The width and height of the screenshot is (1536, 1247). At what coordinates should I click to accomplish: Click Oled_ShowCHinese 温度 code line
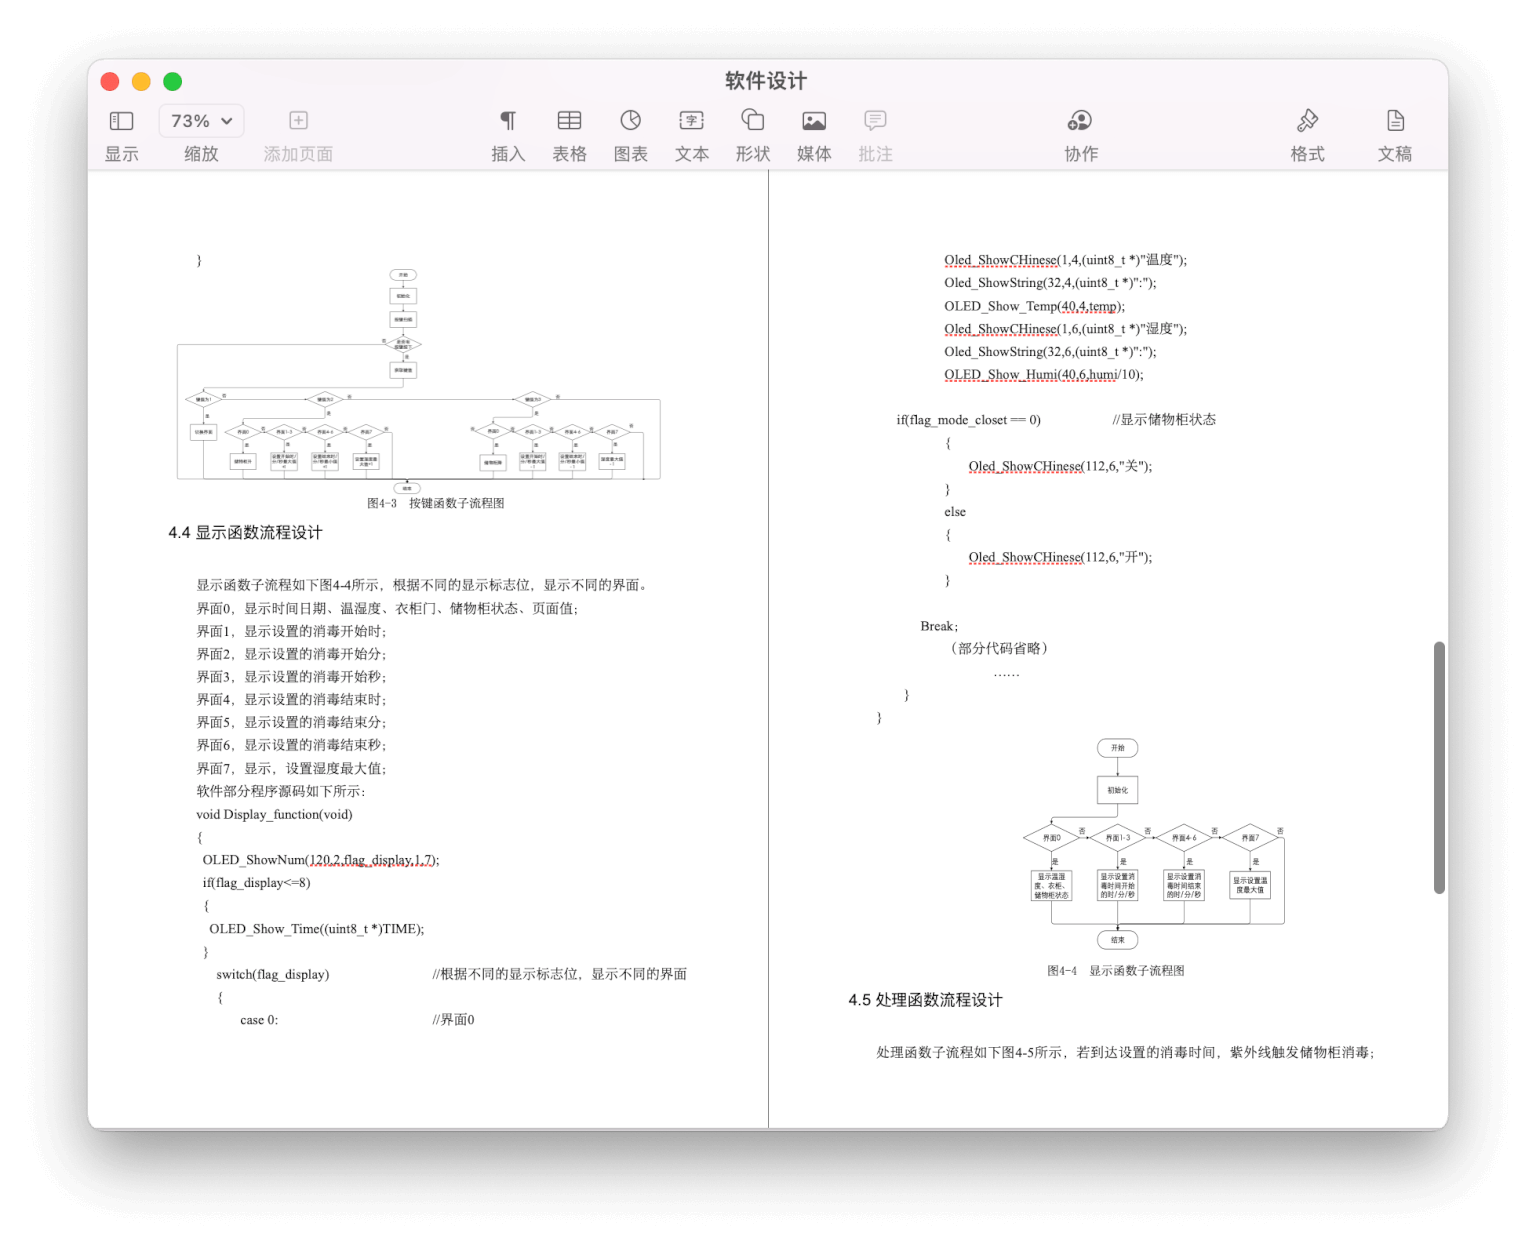click(1065, 260)
